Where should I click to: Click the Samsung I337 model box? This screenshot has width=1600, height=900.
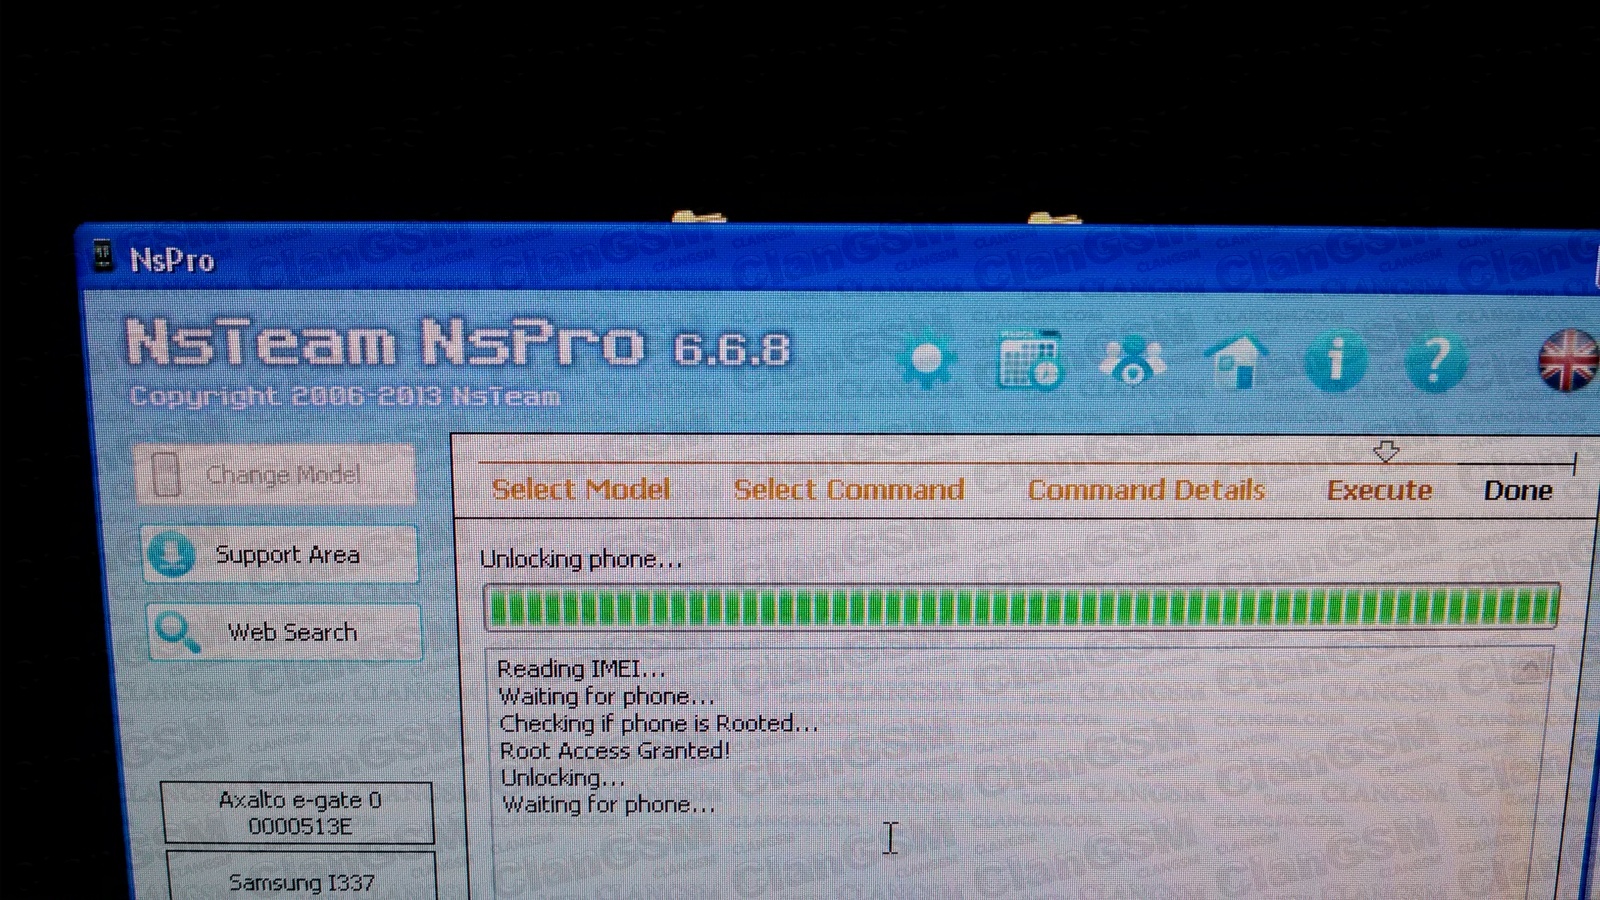[x=300, y=878]
